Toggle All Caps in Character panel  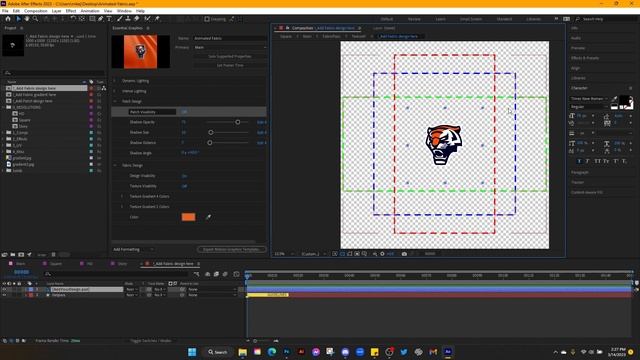[598, 161]
